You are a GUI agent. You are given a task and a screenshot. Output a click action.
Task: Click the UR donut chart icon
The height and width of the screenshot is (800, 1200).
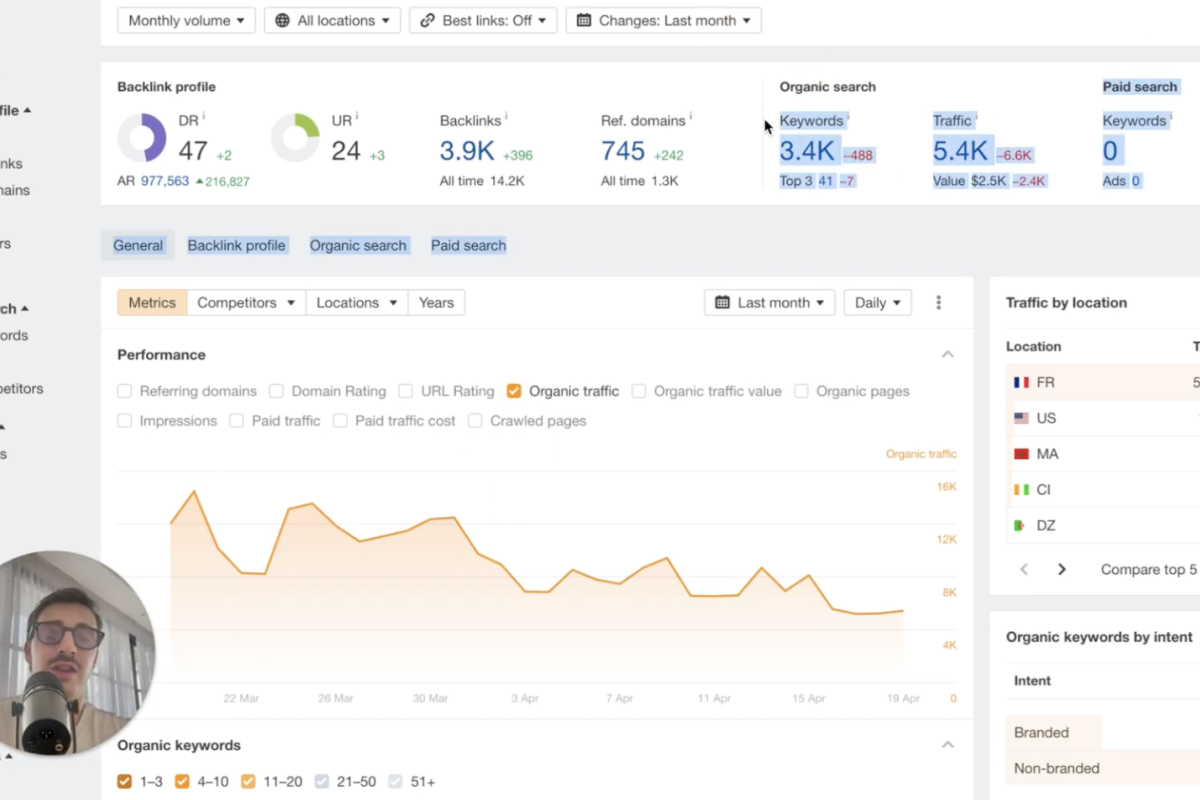(295, 138)
